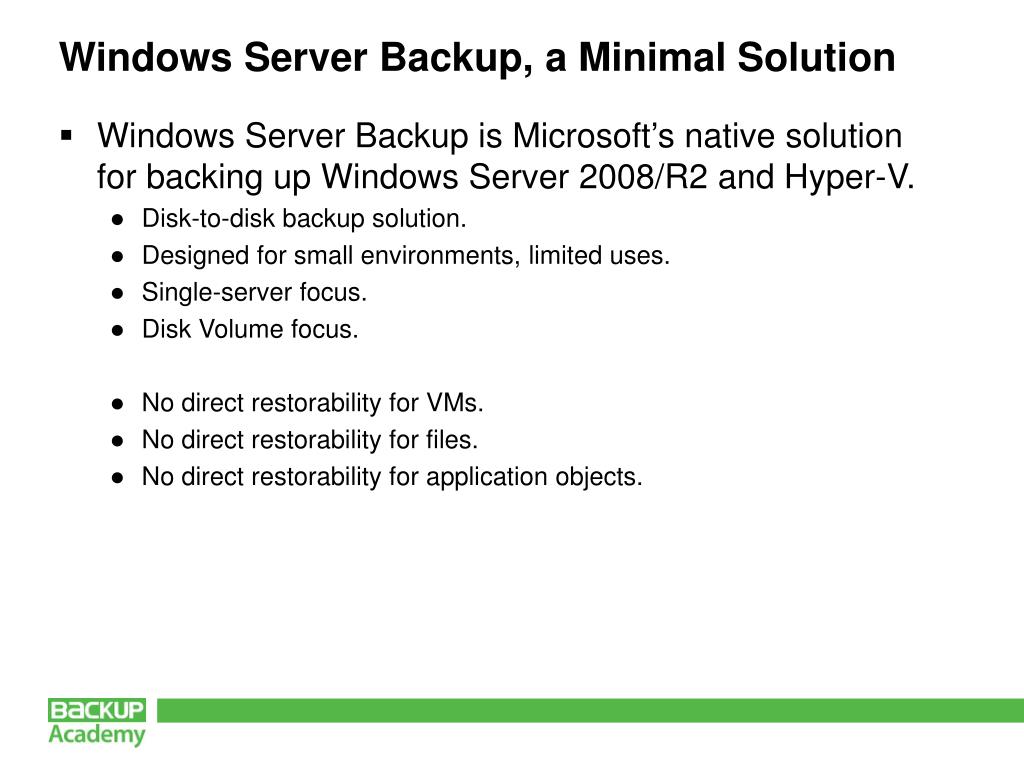This screenshot has width=1024, height=768.
Task: Click the bullet beside 'Designed for small environments'
Action: click(x=117, y=256)
